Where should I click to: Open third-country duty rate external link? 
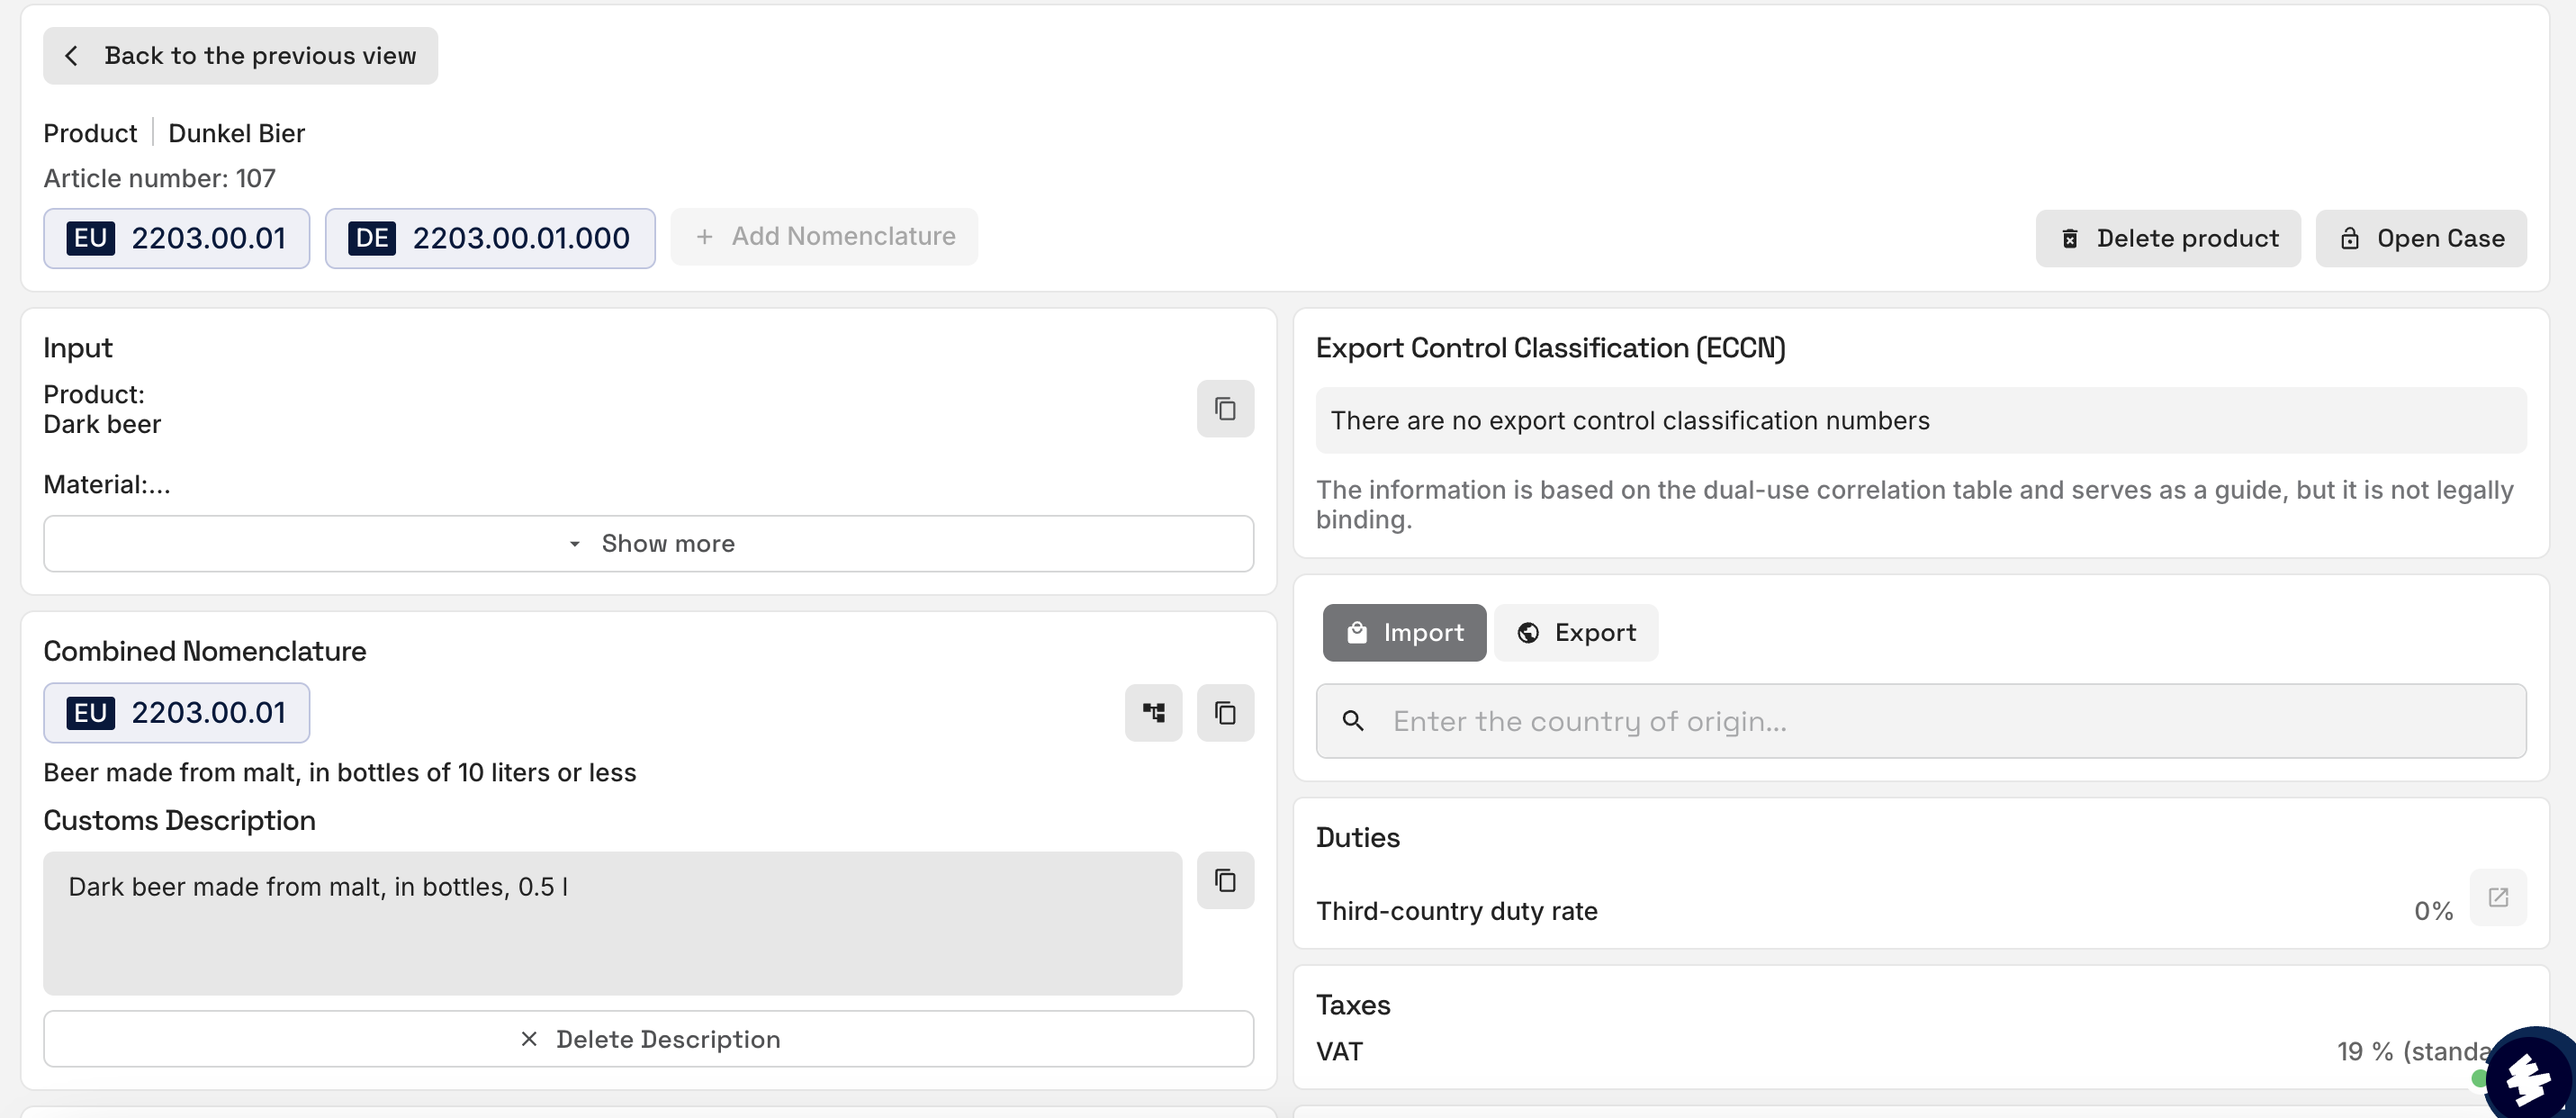[2497, 897]
